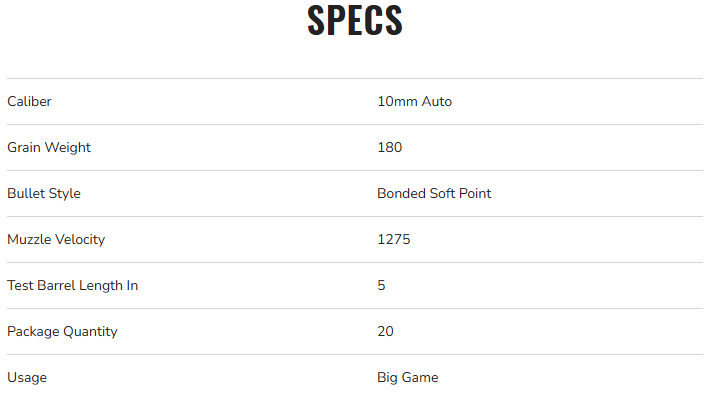This screenshot has width=716, height=400.
Task: Select the test barrel length value 5
Action: (x=382, y=286)
